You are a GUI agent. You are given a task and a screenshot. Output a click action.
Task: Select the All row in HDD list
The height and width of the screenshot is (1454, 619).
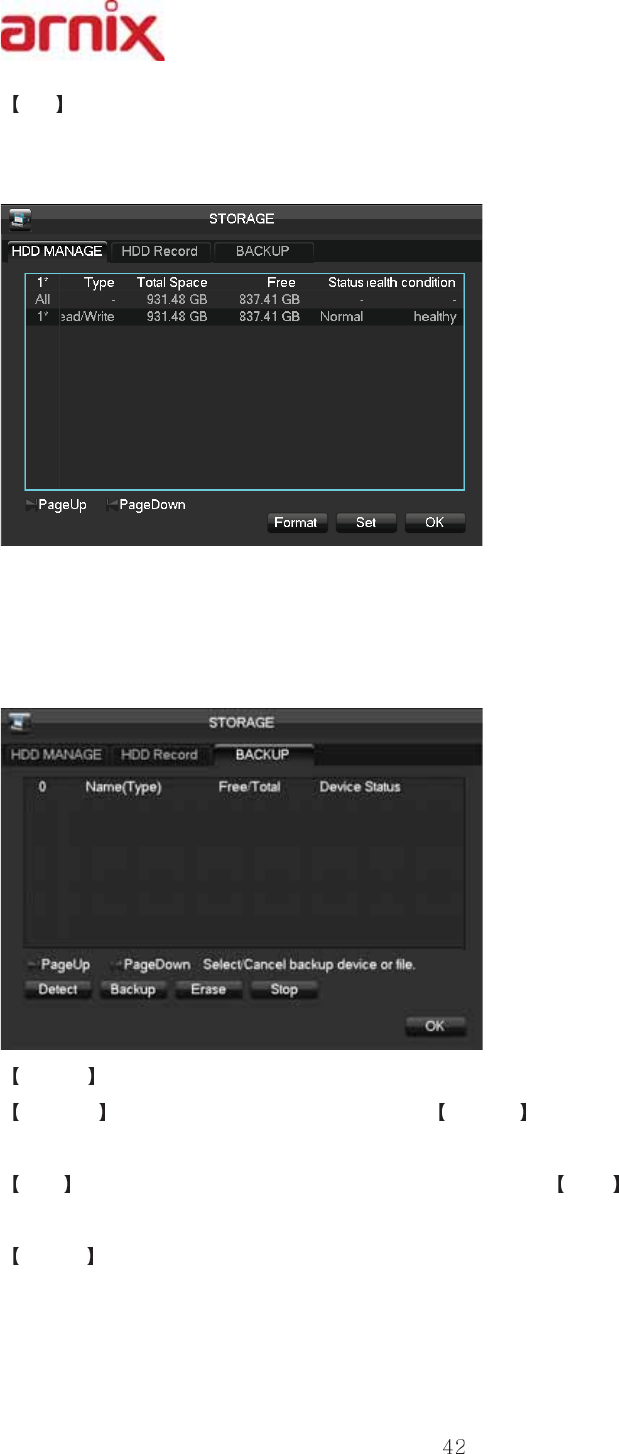point(245,299)
